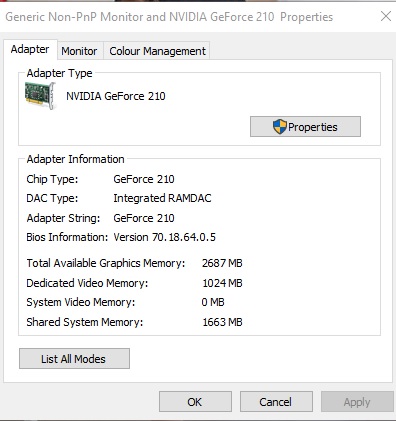Image resolution: width=396 pixels, height=421 pixels.
Task: Open the Colour Management tab
Action: pos(157,51)
